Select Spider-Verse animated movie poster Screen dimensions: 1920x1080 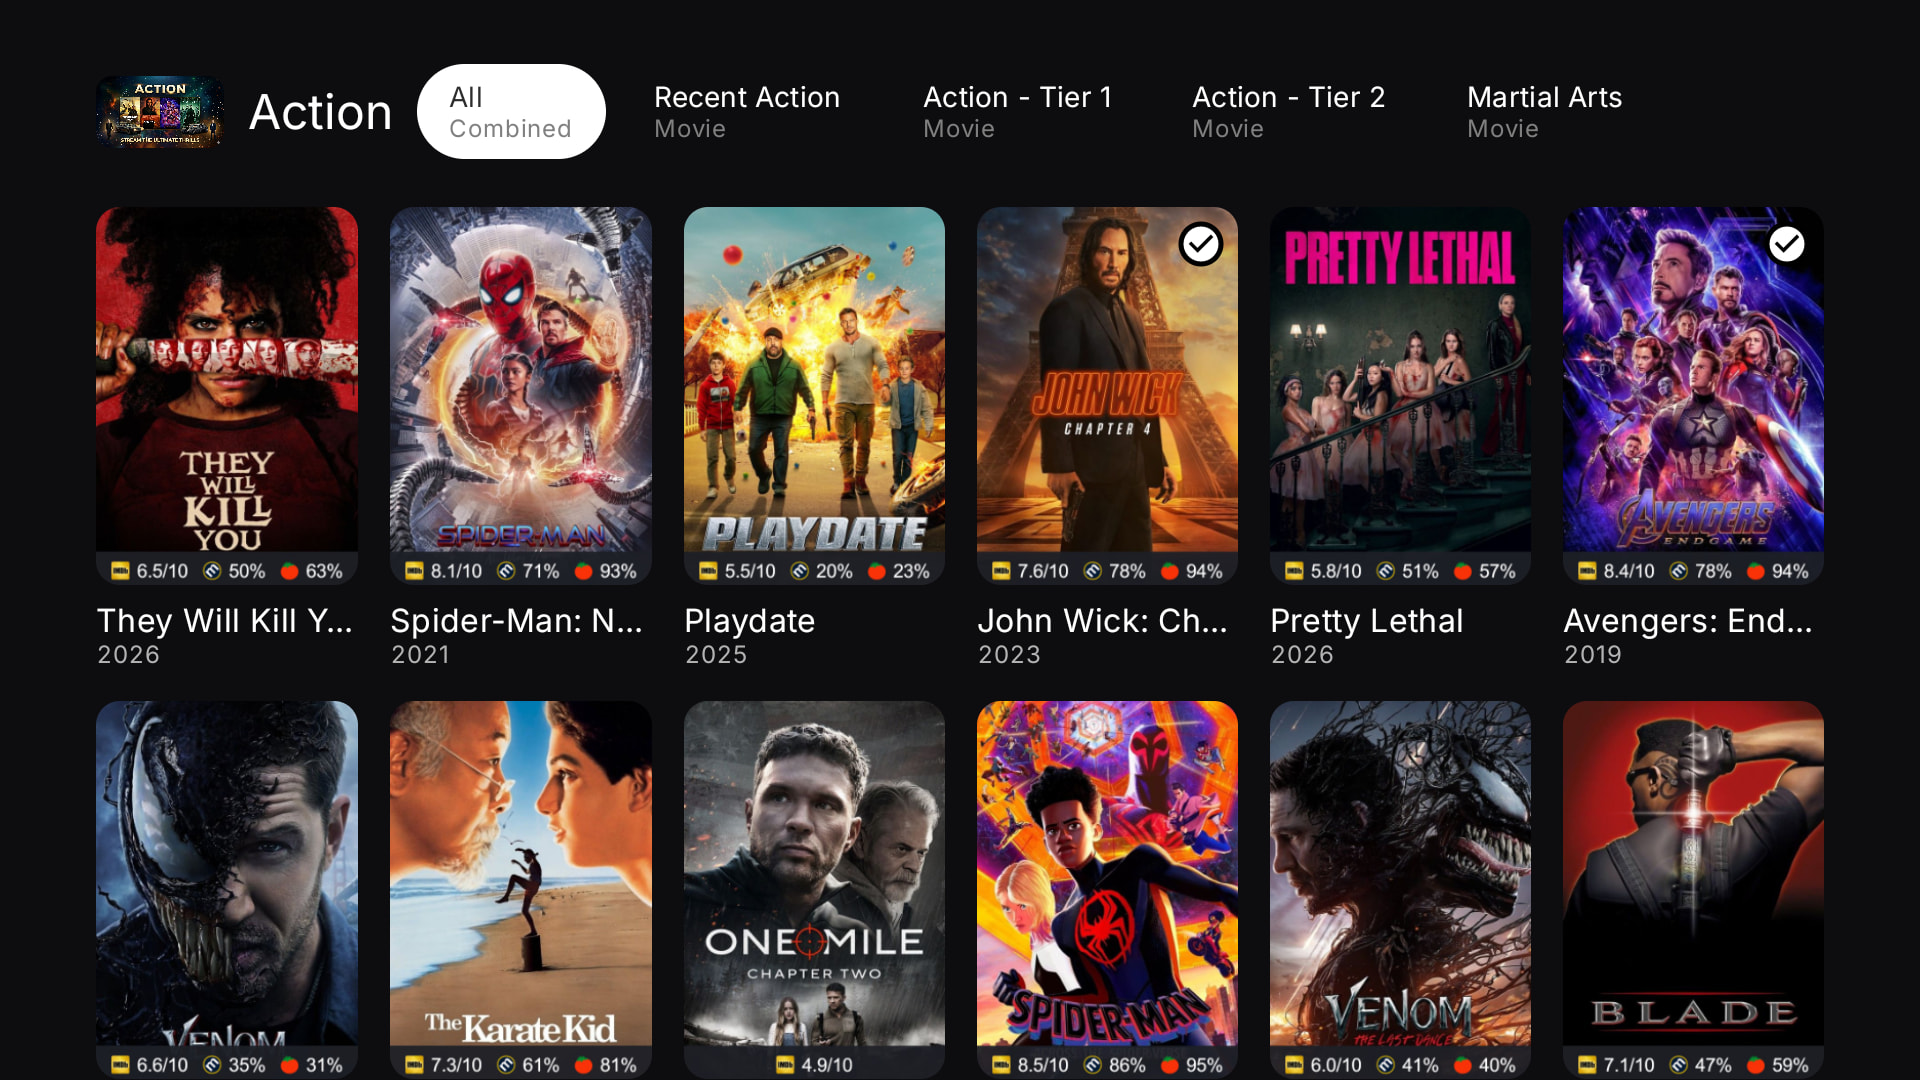click(x=1107, y=874)
